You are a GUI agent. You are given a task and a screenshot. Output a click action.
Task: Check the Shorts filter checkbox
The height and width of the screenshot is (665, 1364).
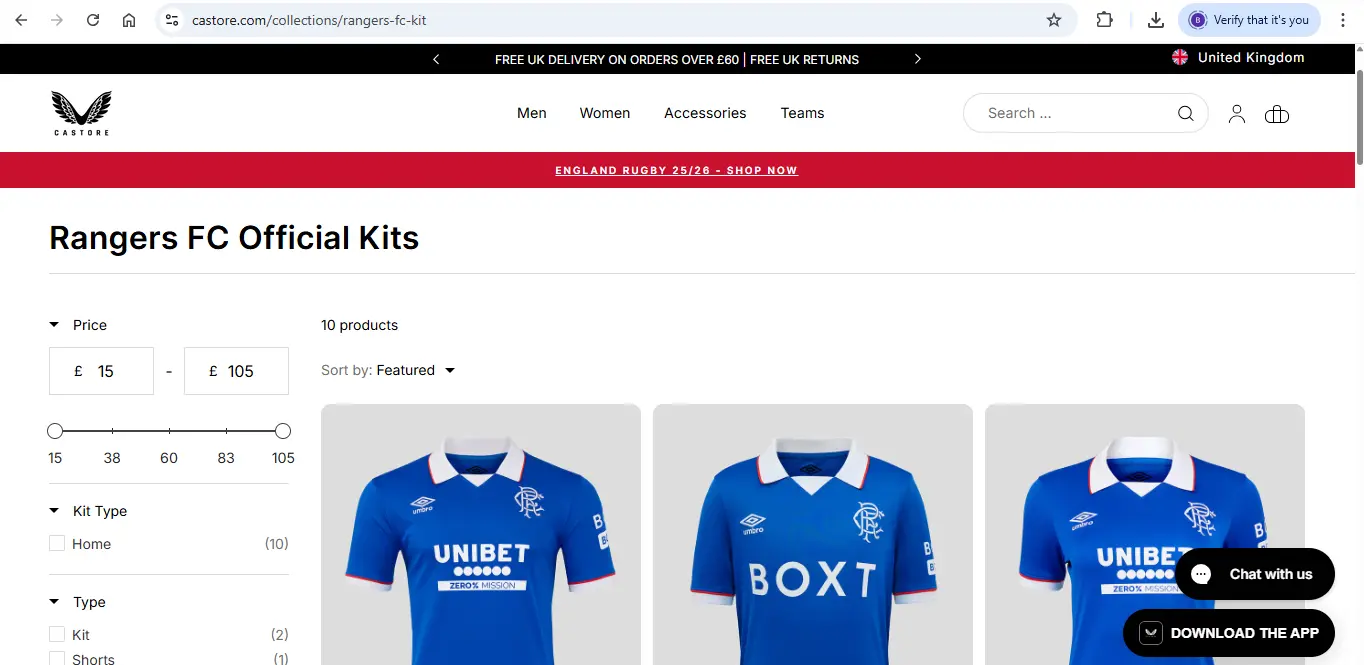point(57,659)
